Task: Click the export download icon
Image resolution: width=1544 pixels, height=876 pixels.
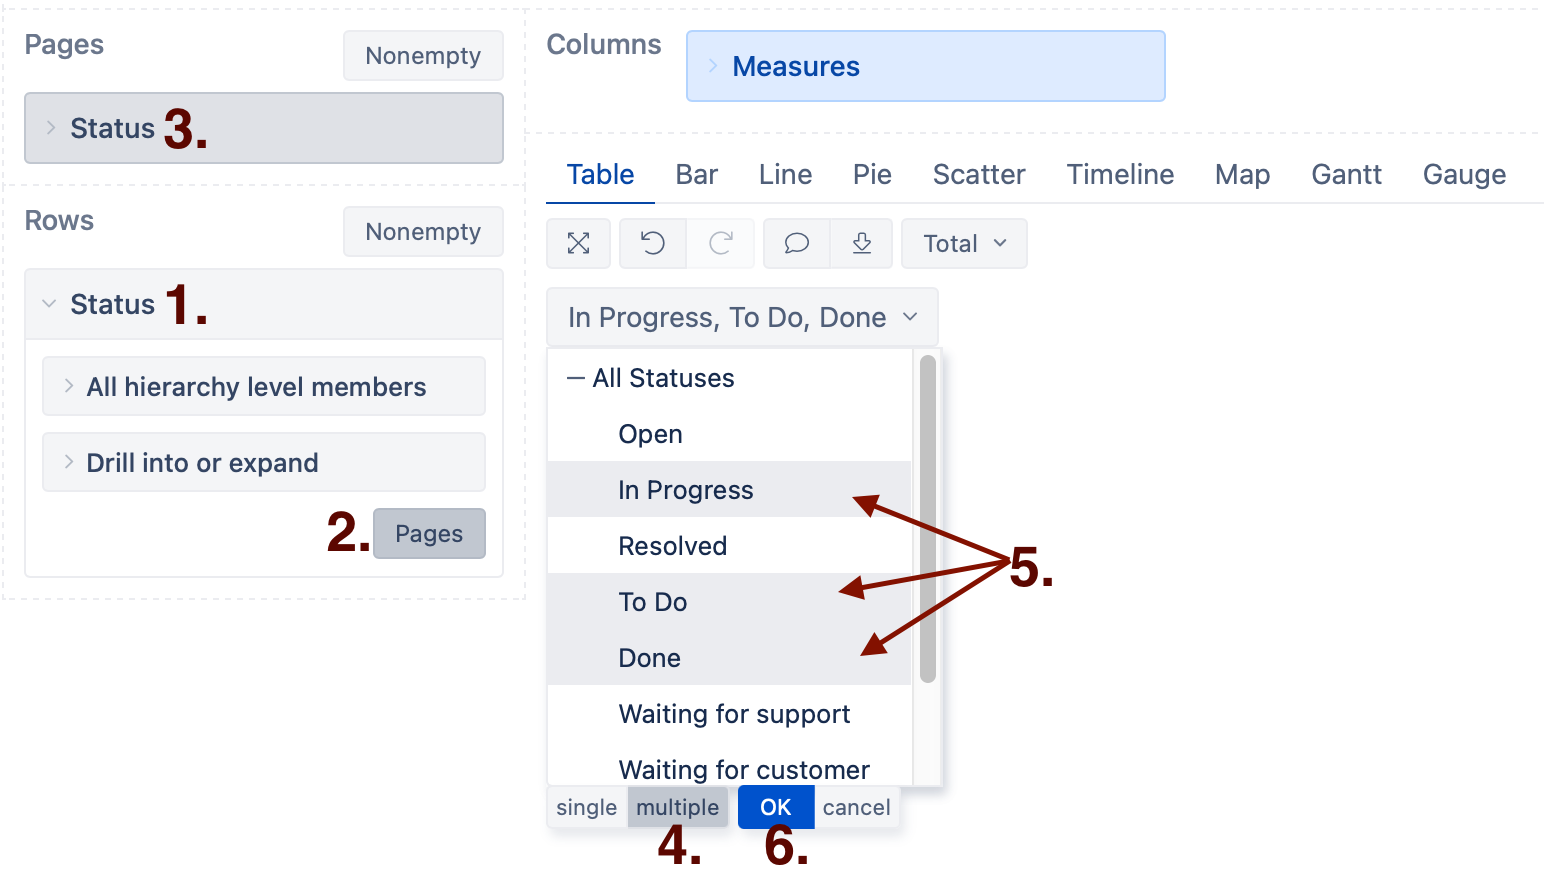Action: tap(862, 243)
